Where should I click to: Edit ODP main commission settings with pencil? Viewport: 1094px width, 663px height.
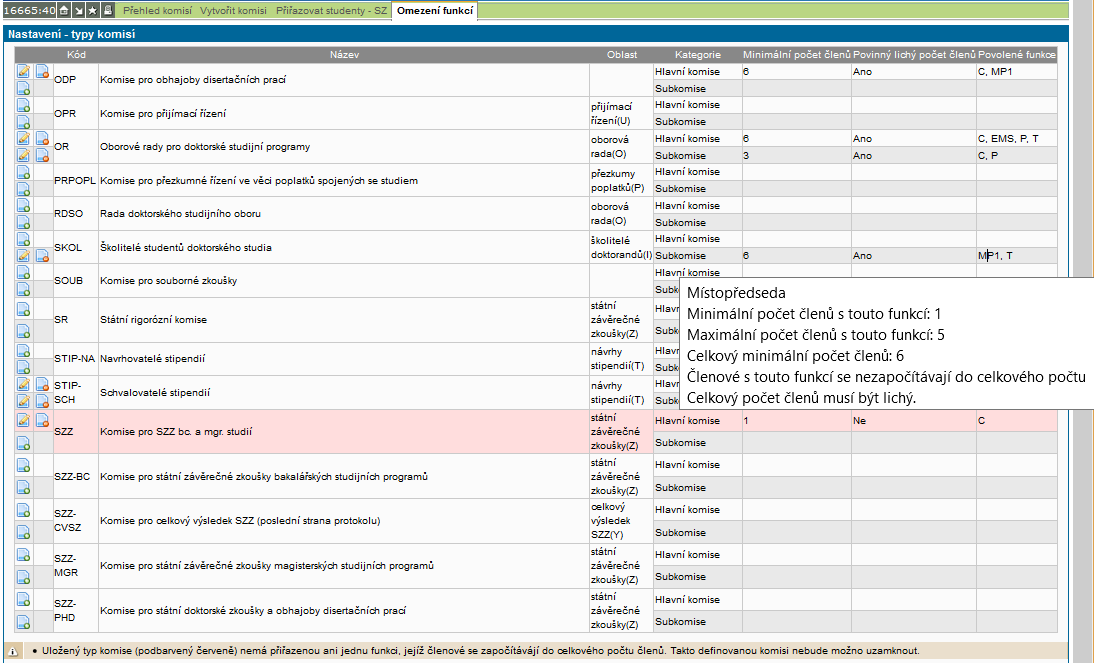[x=24, y=72]
